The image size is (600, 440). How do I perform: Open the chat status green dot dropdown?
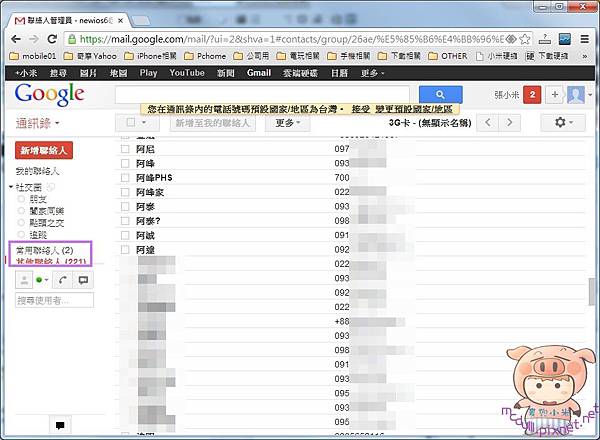pos(42,280)
